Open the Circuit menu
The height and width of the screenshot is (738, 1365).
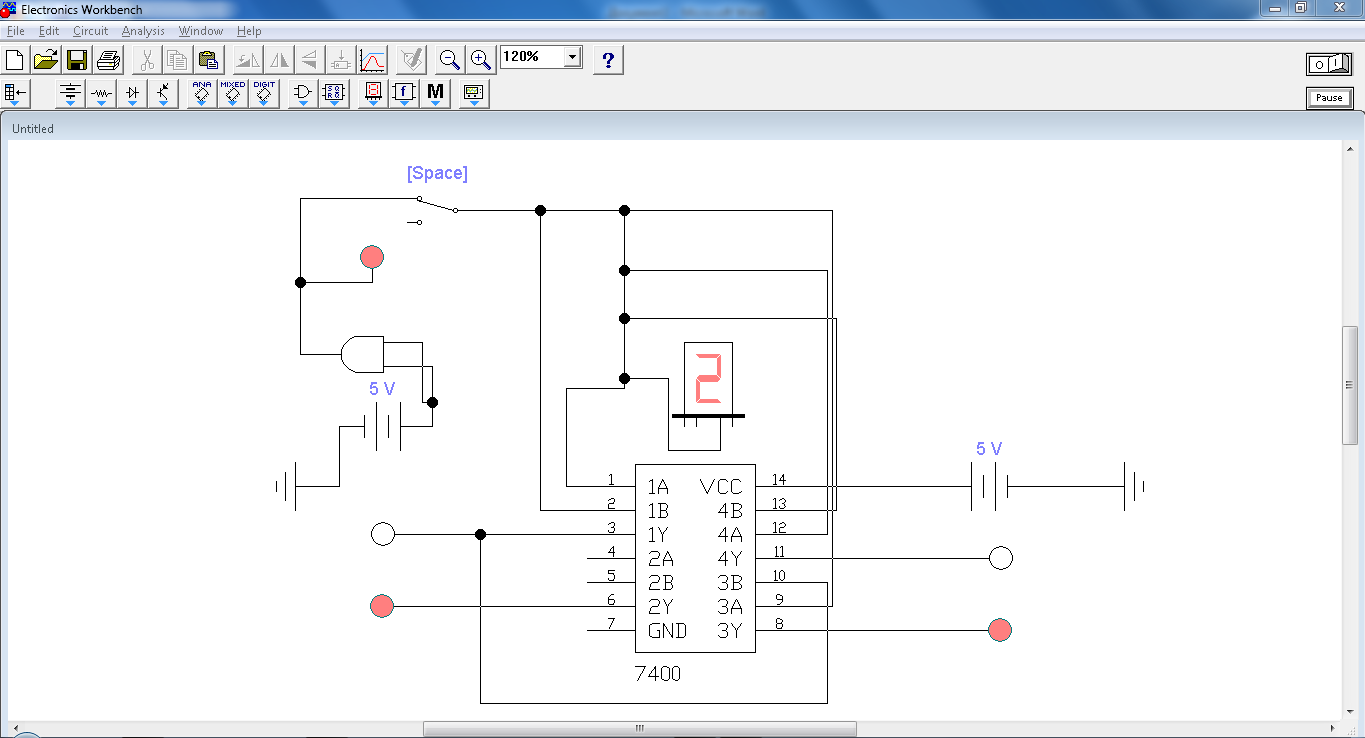tap(90, 31)
